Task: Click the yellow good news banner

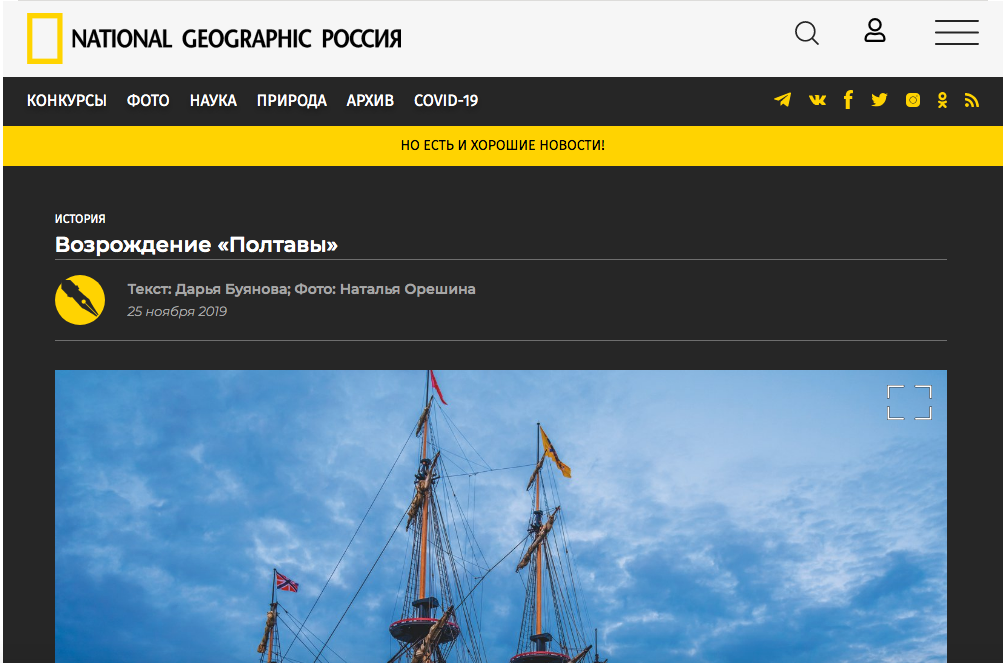Action: click(501, 146)
